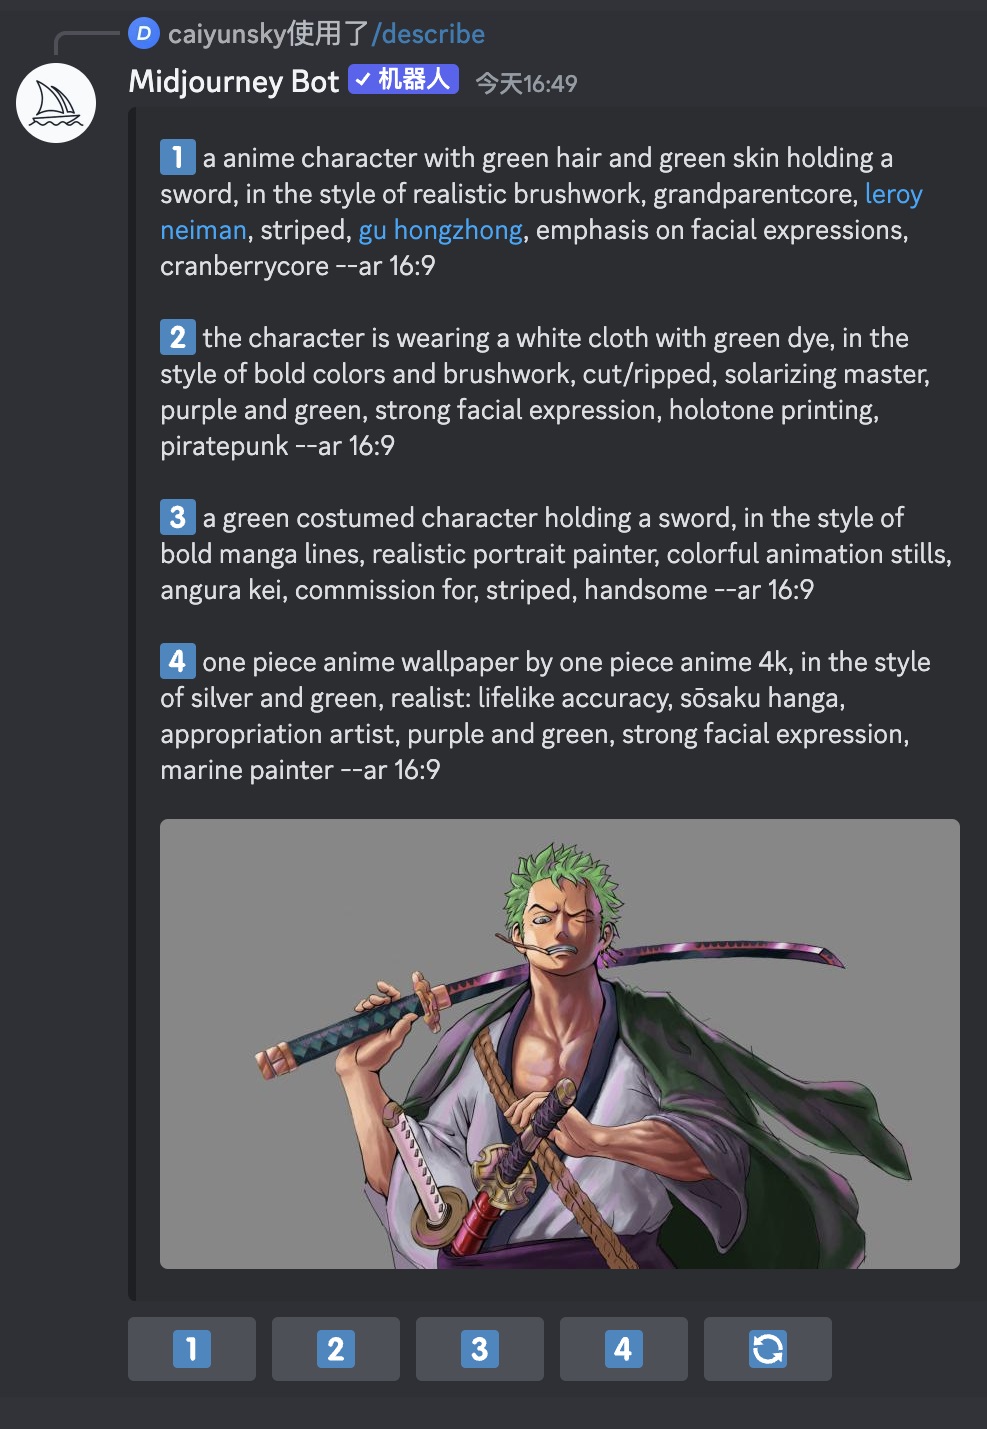Choose prompt option 4 button below the image
The height and width of the screenshot is (1429, 987).
[x=624, y=1349]
